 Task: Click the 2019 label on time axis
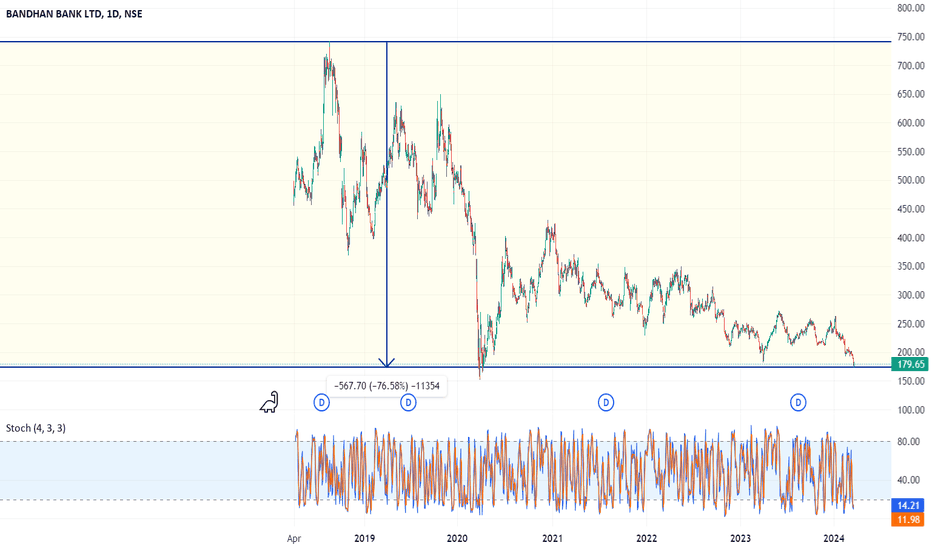coord(364,539)
